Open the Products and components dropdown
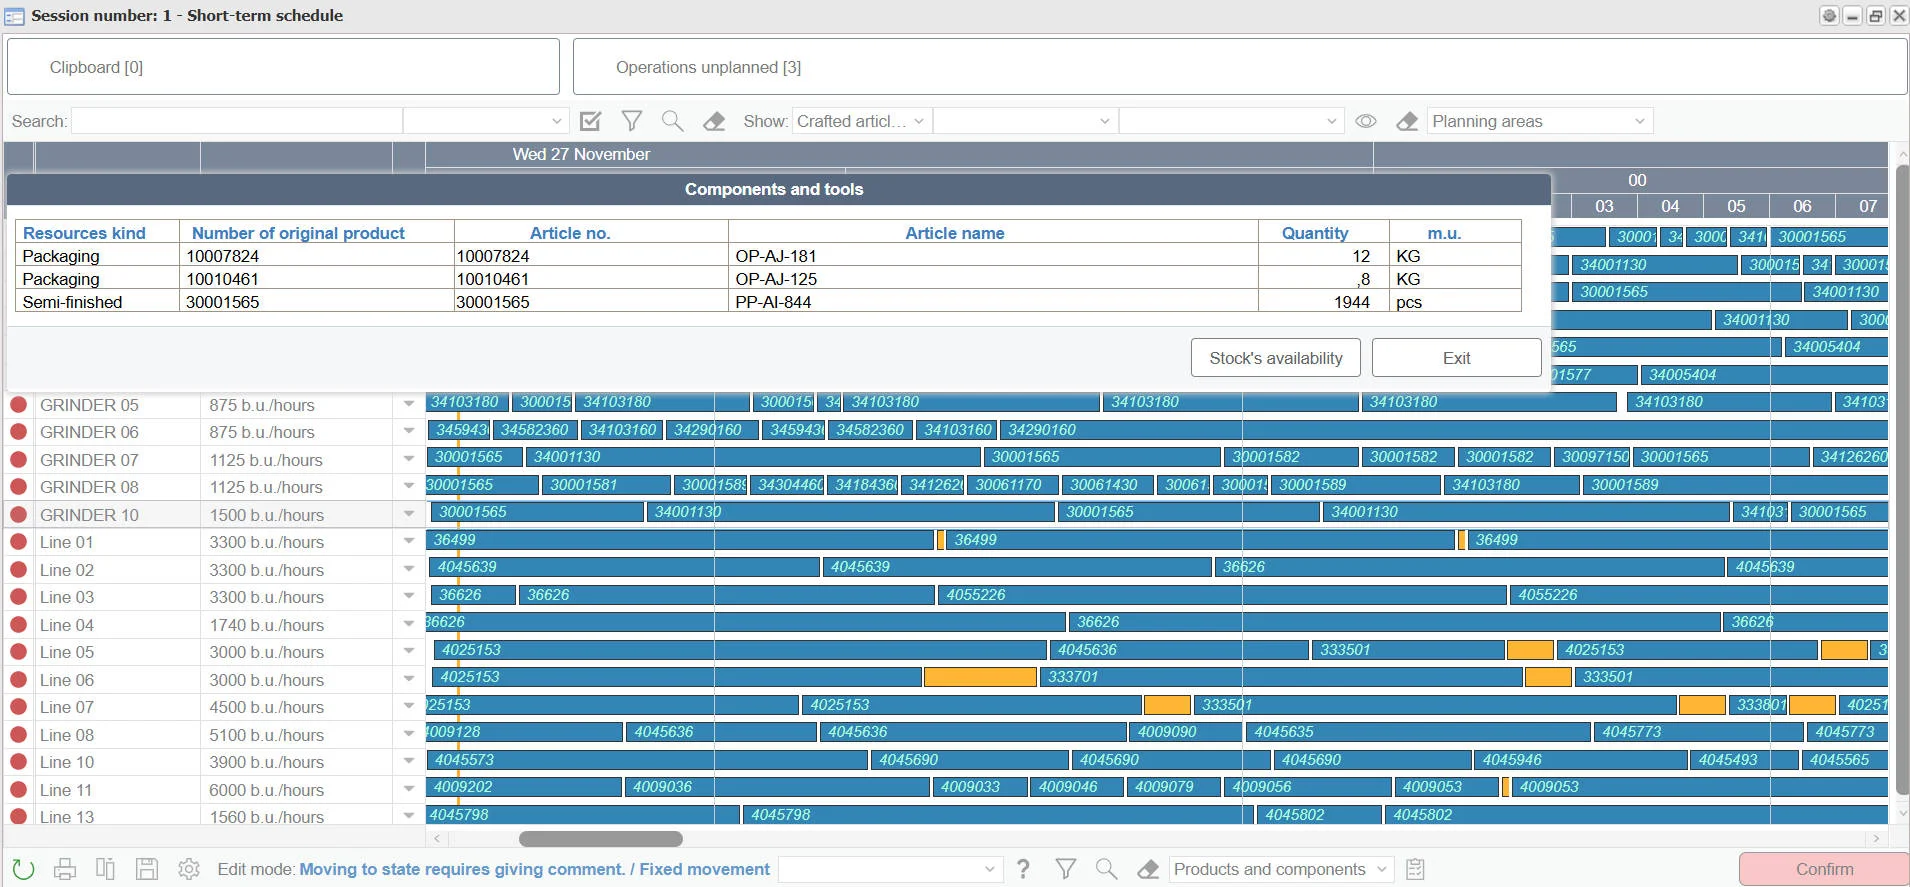The height and width of the screenshot is (887, 1910). [x=1281, y=869]
